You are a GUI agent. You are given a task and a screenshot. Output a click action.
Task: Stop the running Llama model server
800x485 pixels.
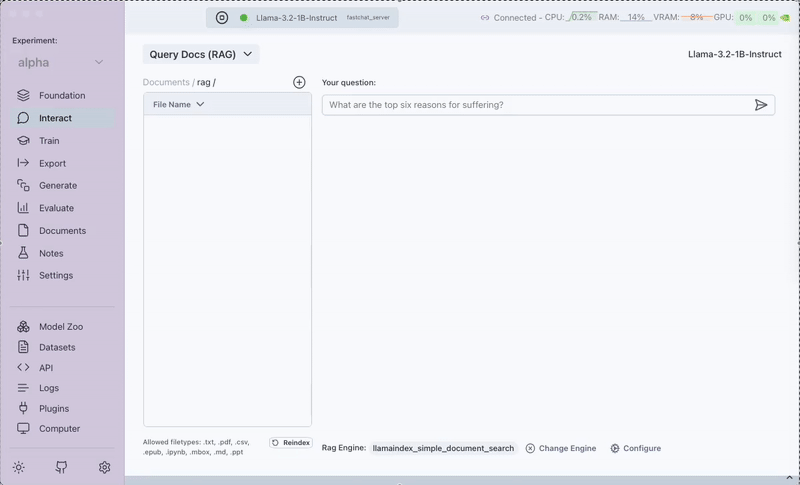[x=222, y=17]
